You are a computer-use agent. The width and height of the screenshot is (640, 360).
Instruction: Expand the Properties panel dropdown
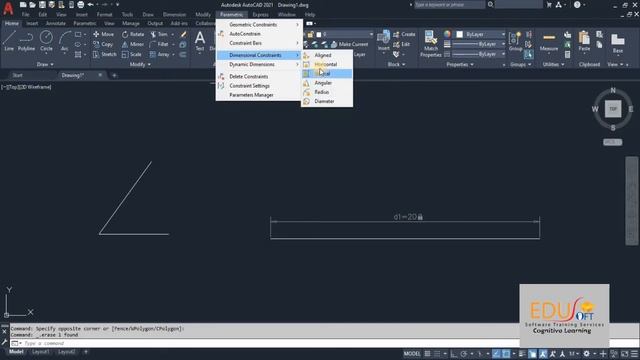[x=460, y=64]
